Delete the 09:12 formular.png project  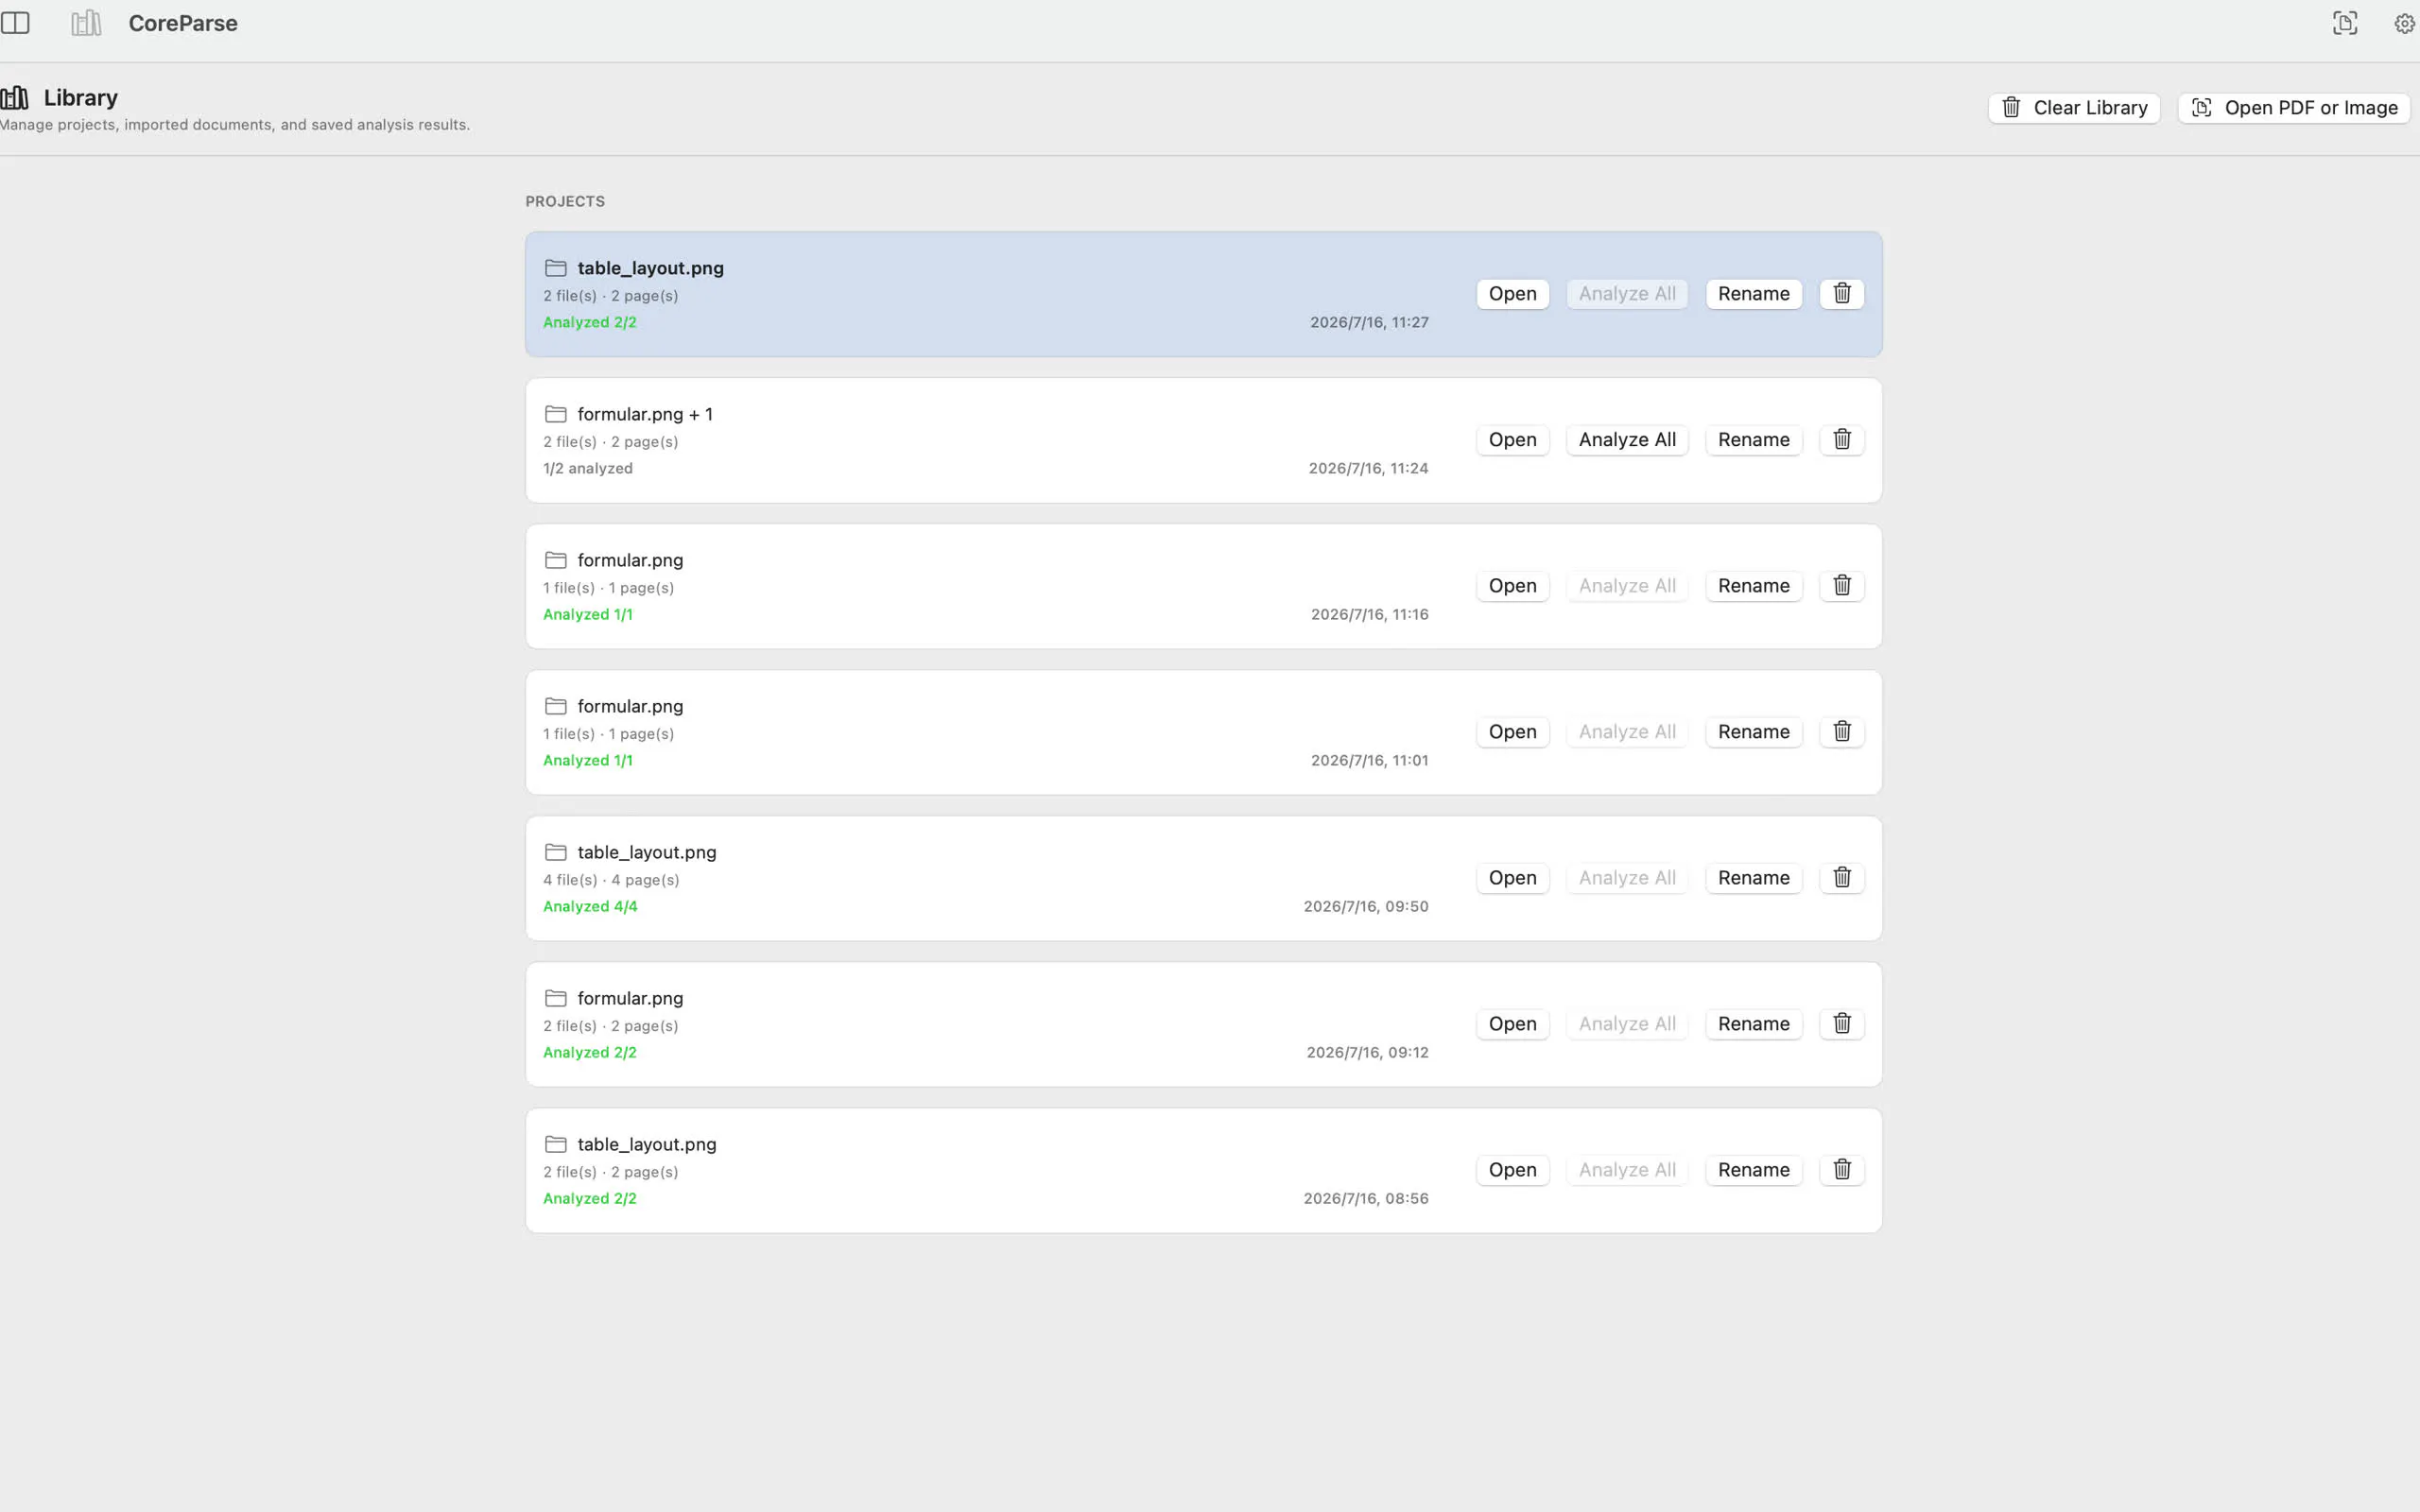1842,1024
